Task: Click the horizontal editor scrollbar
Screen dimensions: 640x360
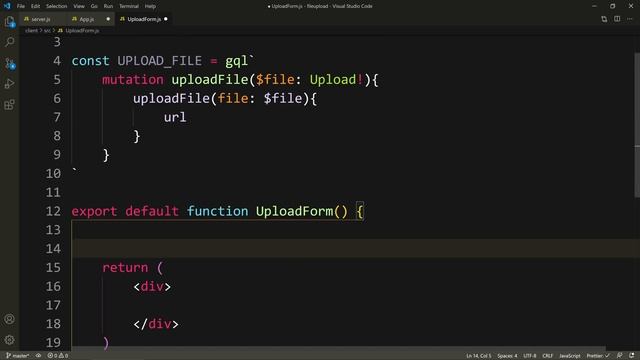Action: point(339,348)
